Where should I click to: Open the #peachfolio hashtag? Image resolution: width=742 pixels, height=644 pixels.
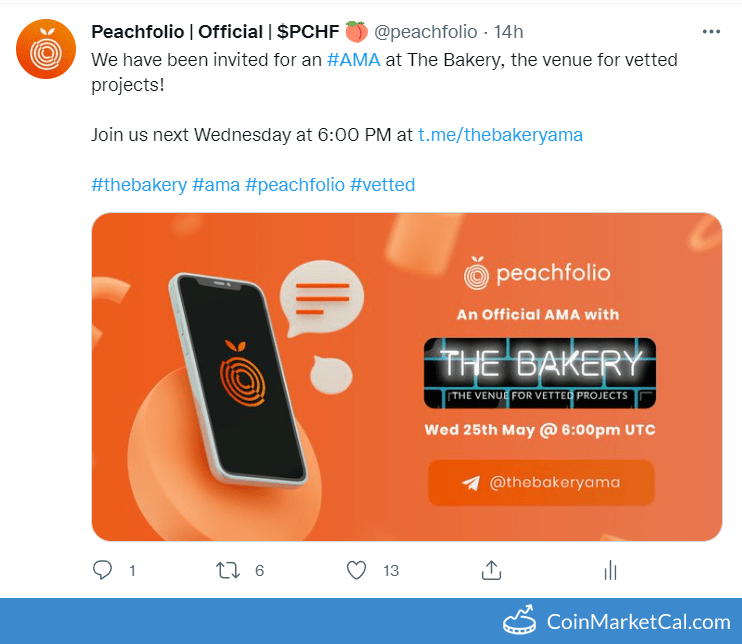tap(295, 185)
